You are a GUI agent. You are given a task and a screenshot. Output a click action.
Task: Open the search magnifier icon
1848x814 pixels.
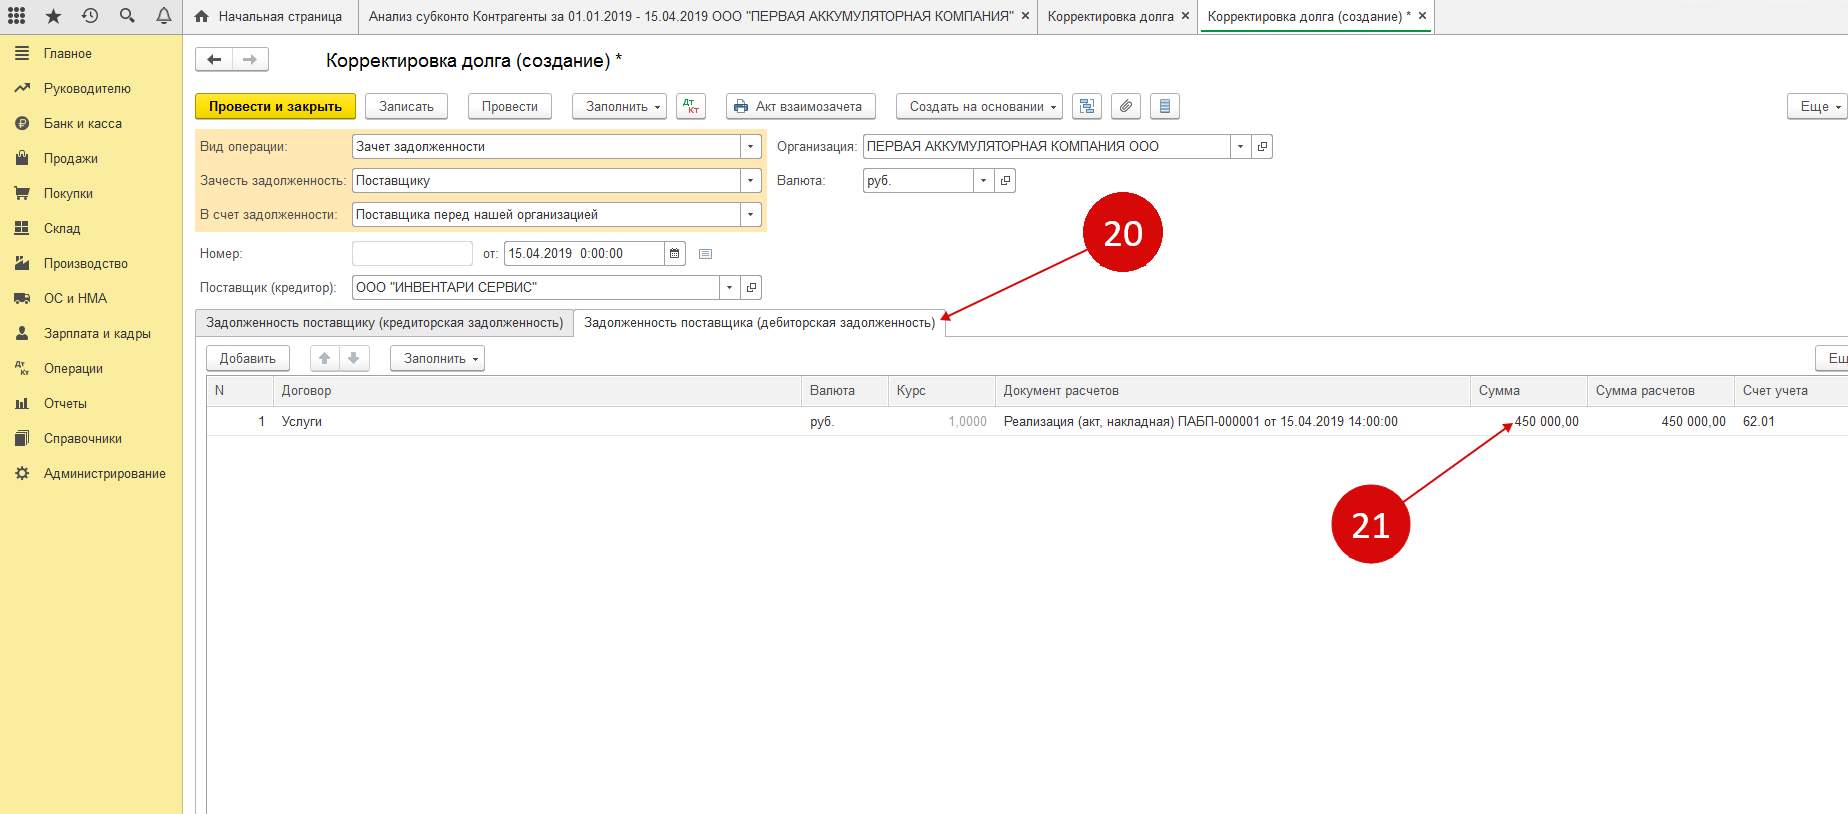pos(127,16)
